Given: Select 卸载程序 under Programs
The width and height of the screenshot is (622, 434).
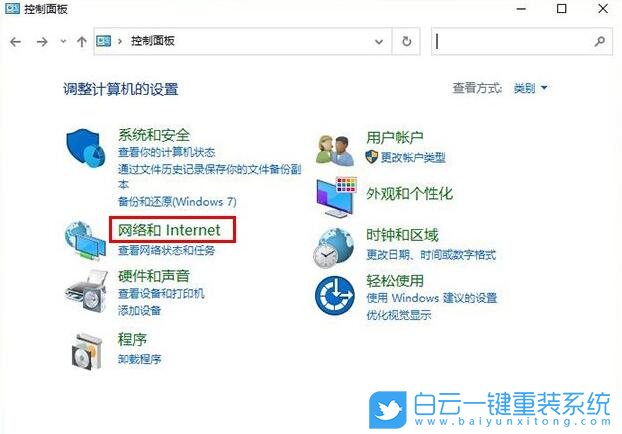Looking at the screenshot, I should 139,358.
